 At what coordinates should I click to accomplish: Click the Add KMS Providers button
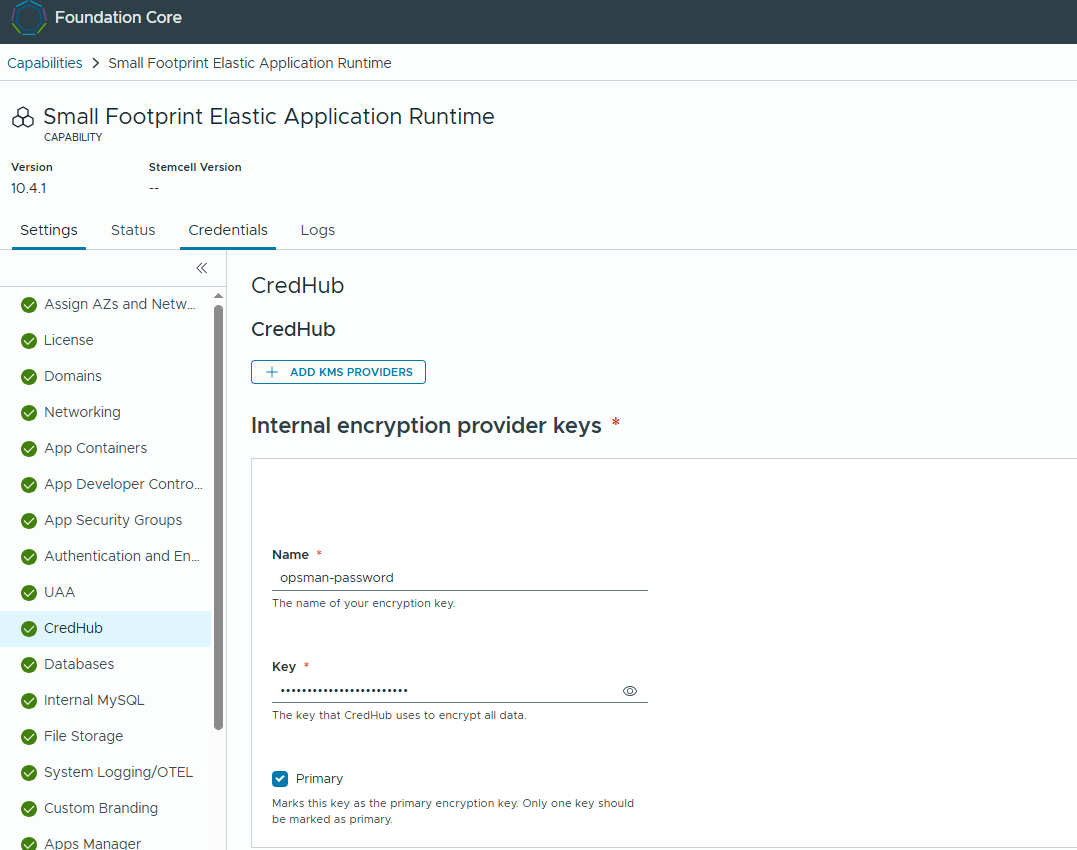(338, 372)
